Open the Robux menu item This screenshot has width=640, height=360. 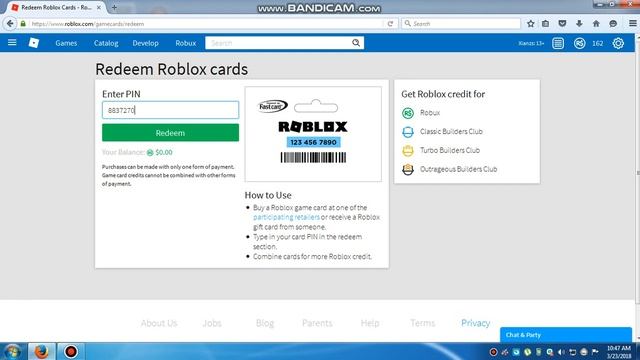pos(186,43)
